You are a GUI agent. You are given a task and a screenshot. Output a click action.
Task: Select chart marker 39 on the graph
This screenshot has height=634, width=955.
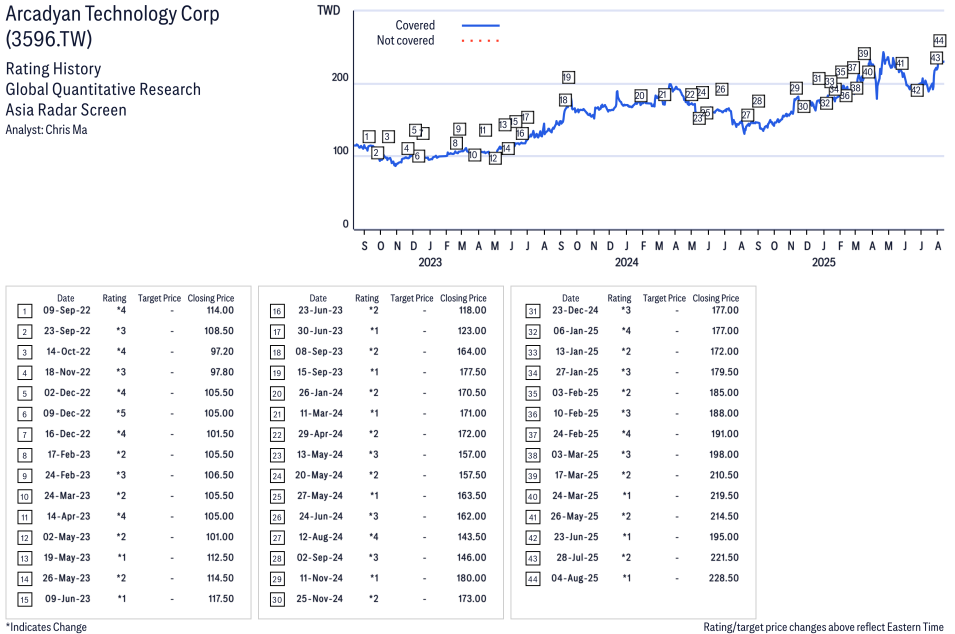coord(864,54)
